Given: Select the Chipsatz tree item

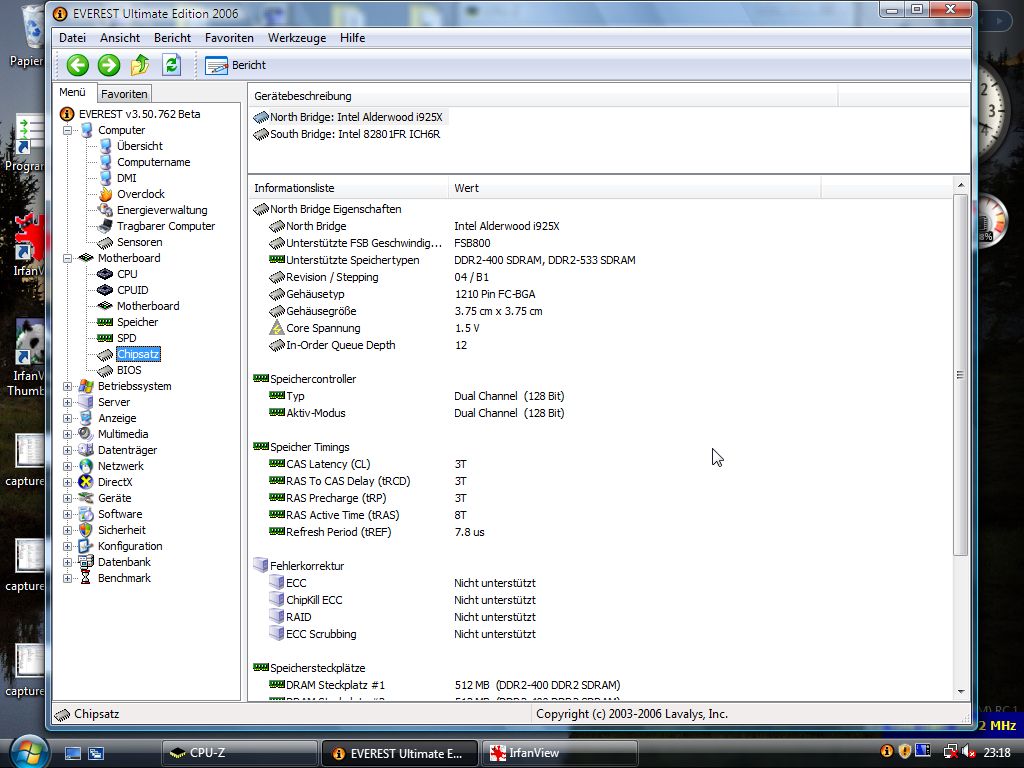Looking at the screenshot, I should pyautogui.click(x=138, y=354).
